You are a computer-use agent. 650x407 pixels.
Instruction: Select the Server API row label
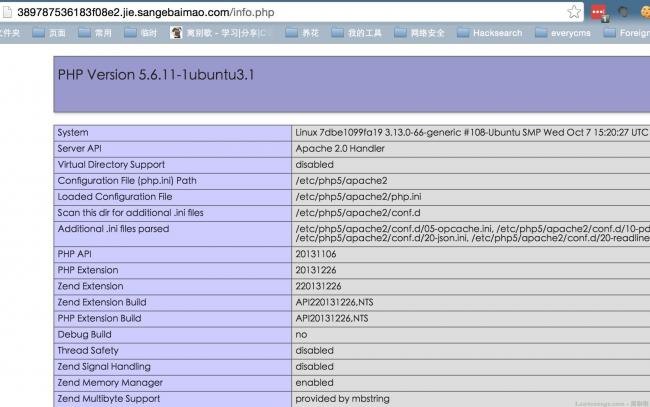point(79,148)
